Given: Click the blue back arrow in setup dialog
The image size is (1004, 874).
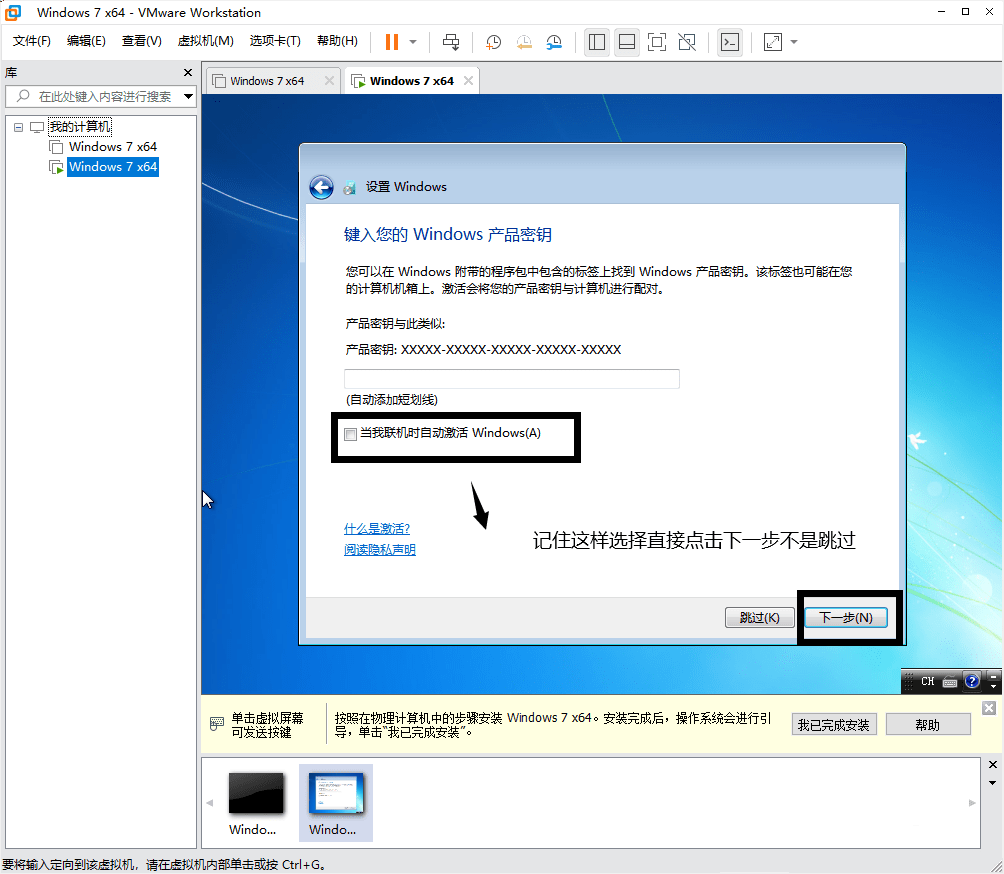Looking at the screenshot, I should (x=321, y=188).
